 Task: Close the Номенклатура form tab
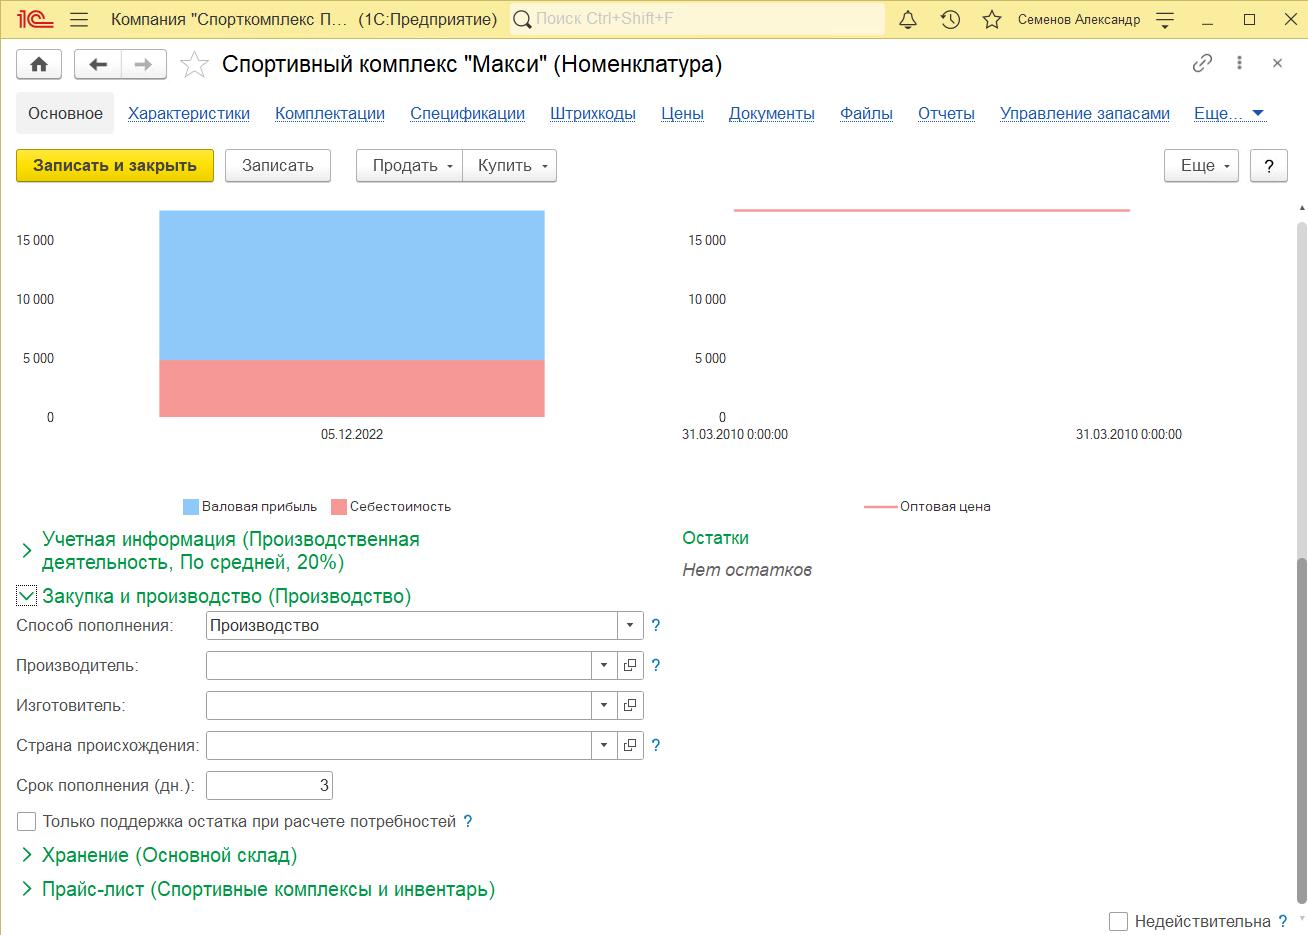point(1277,63)
